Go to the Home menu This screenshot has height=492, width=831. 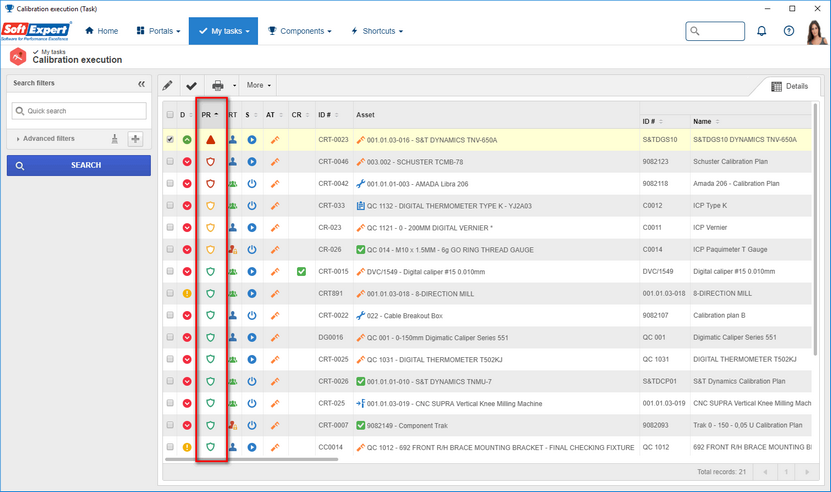(x=101, y=31)
